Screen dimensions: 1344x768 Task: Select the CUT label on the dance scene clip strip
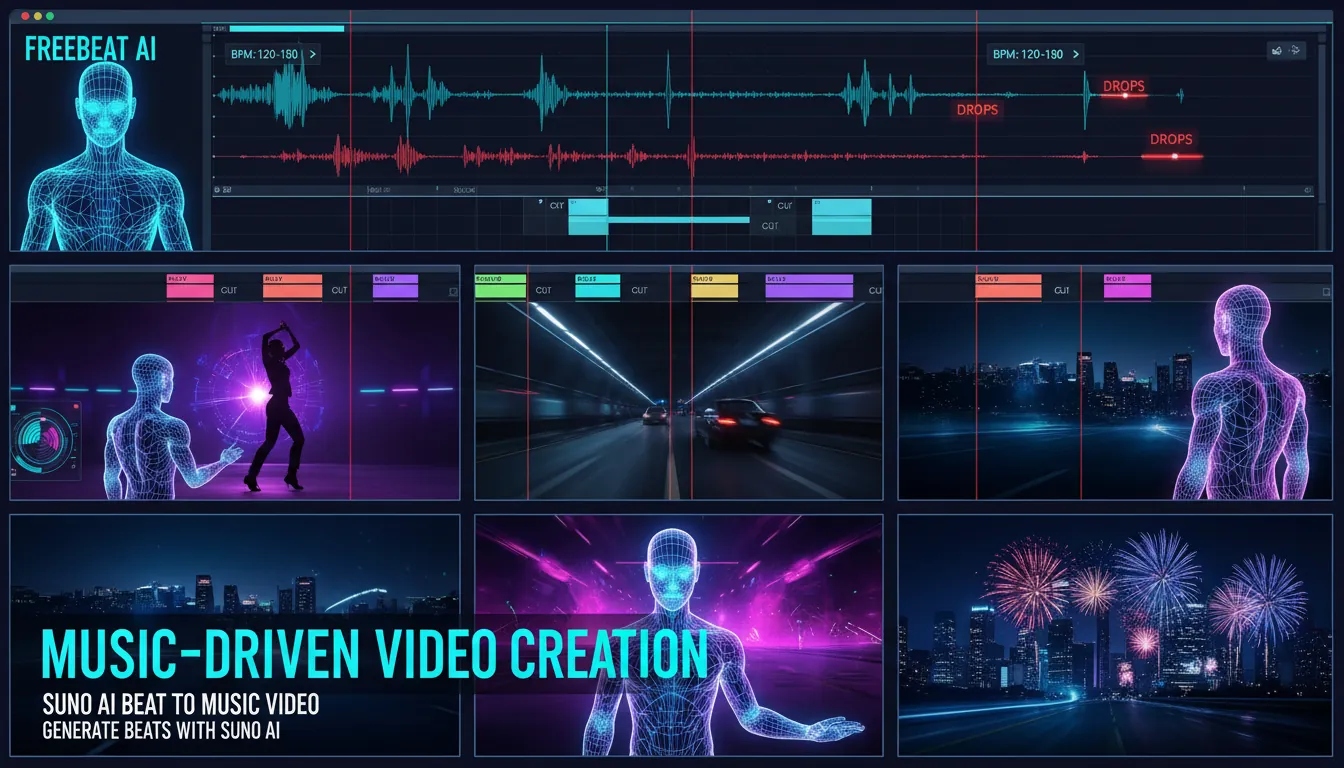click(x=228, y=289)
